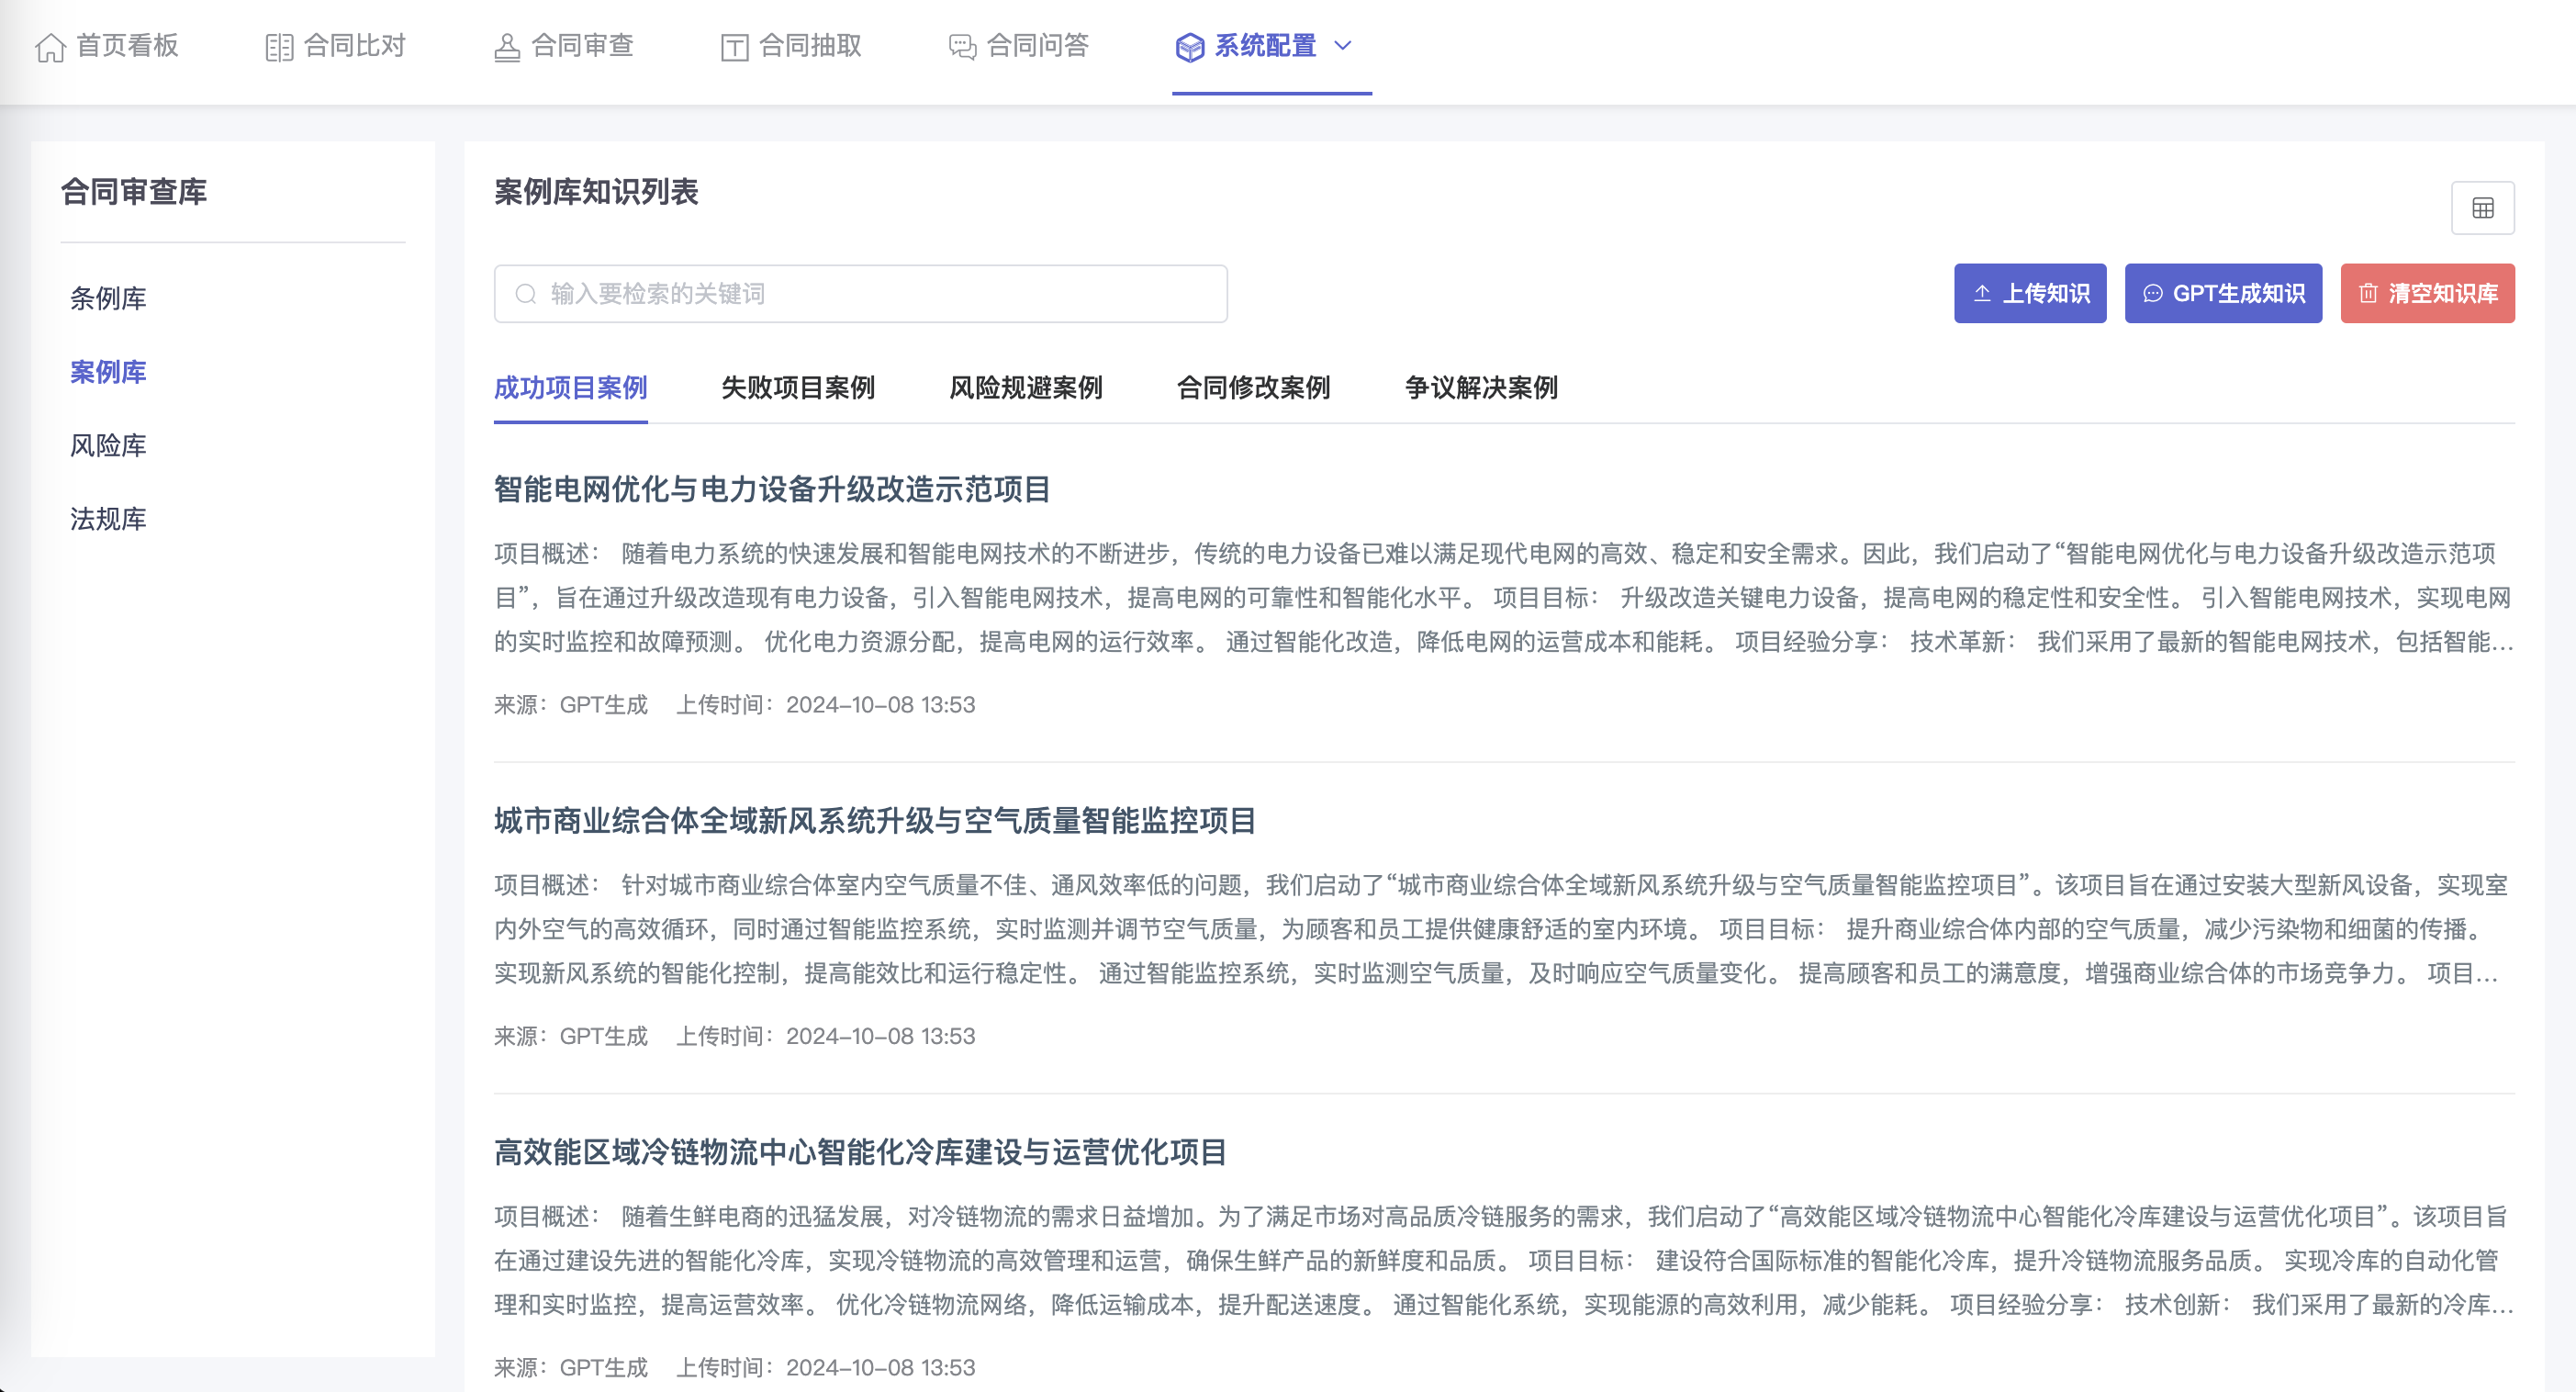
Task: Switch to the 失败项目案例 tab
Action: pos(797,388)
